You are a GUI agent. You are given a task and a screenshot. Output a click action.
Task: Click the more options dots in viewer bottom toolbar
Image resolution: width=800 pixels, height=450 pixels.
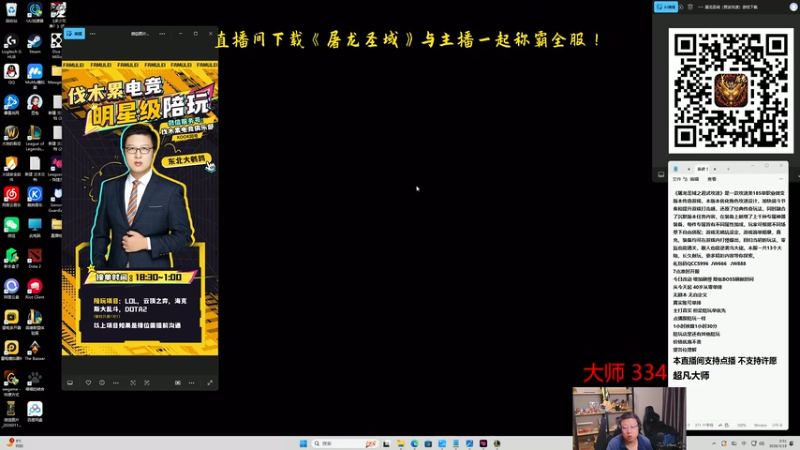[191, 383]
